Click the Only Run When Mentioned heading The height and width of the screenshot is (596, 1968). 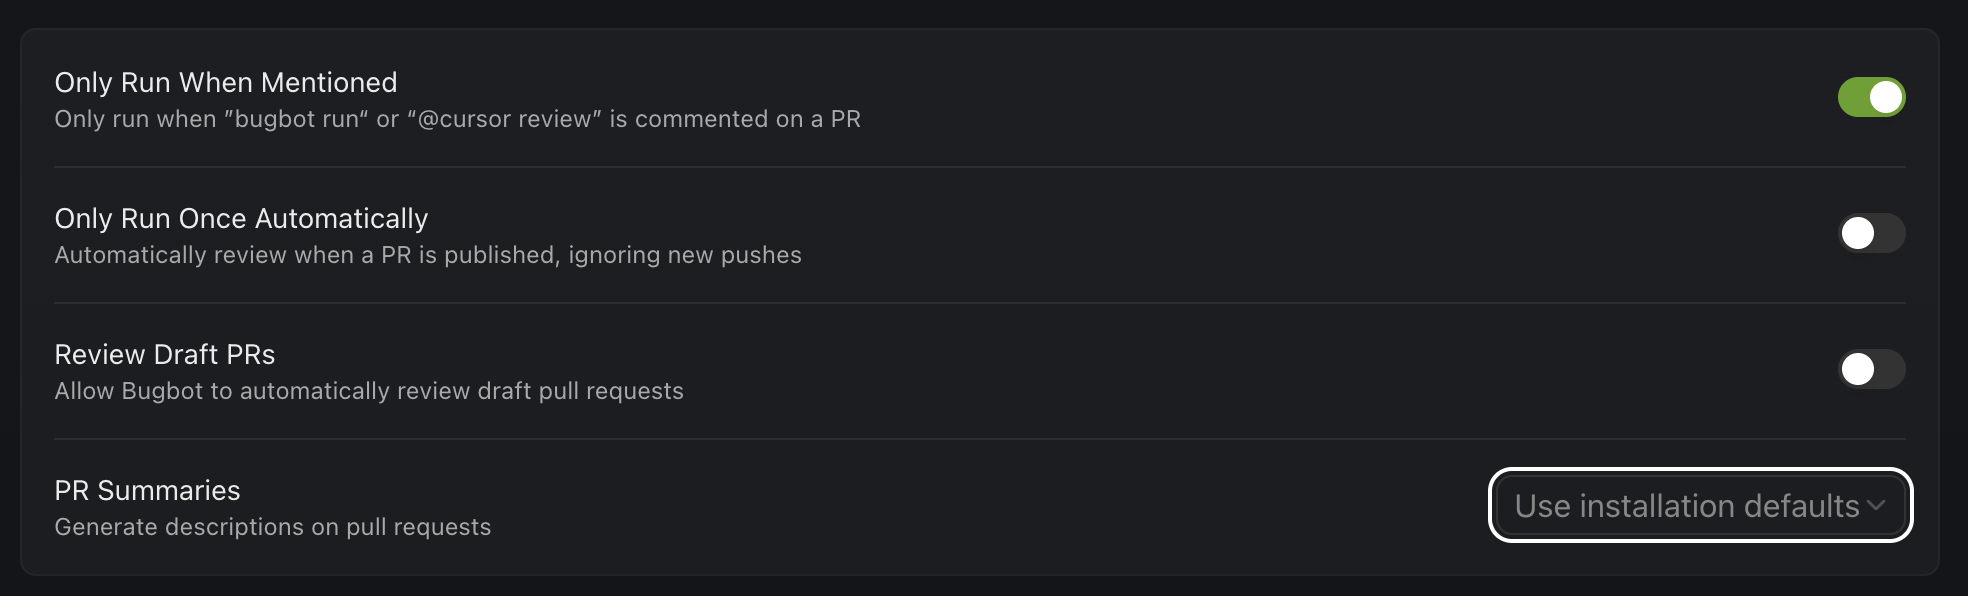[x=226, y=83]
